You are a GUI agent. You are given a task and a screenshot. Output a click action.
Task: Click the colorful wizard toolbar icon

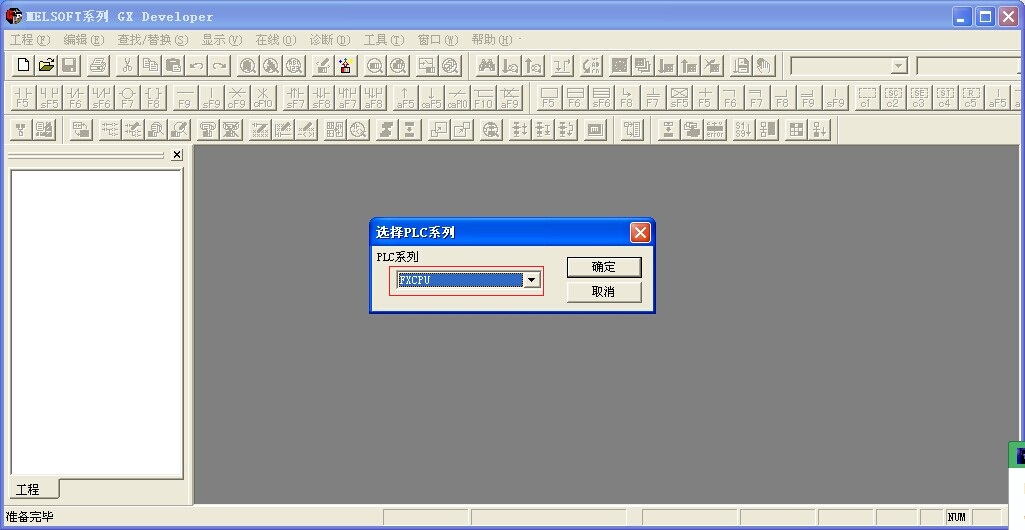click(x=346, y=65)
